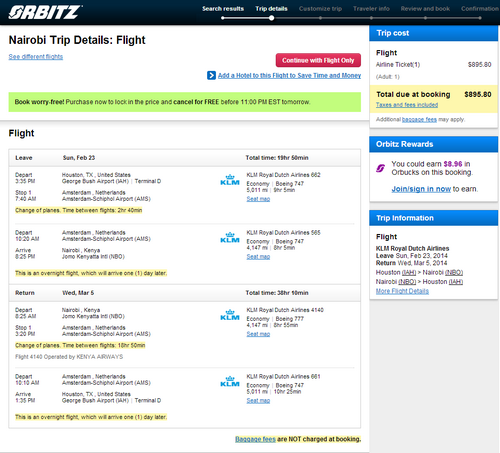This screenshot has height=453, width=500.
Task: Open baggage fees link in Trip cost
Action: [x=419, y=119]
